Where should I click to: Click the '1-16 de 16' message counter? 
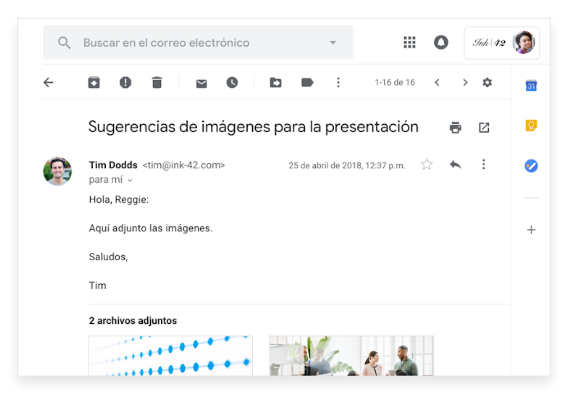click(395, 83)
